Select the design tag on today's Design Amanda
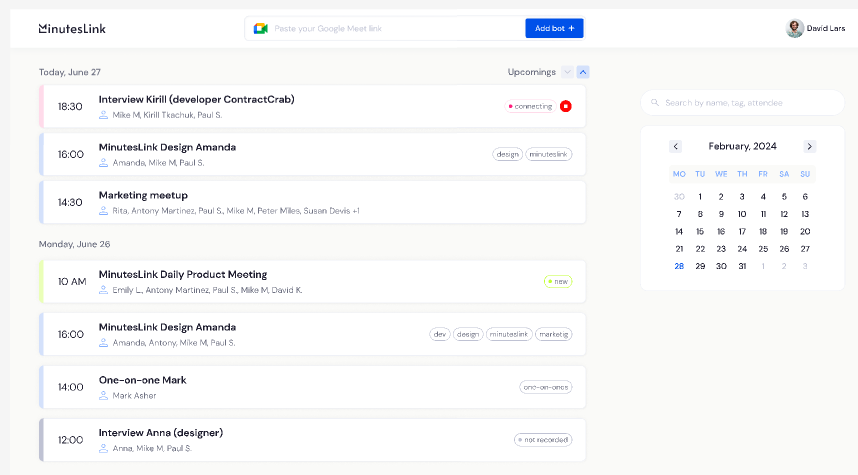Screen dimensions: 858x475 pyautogui.click(x=507, y=154)
